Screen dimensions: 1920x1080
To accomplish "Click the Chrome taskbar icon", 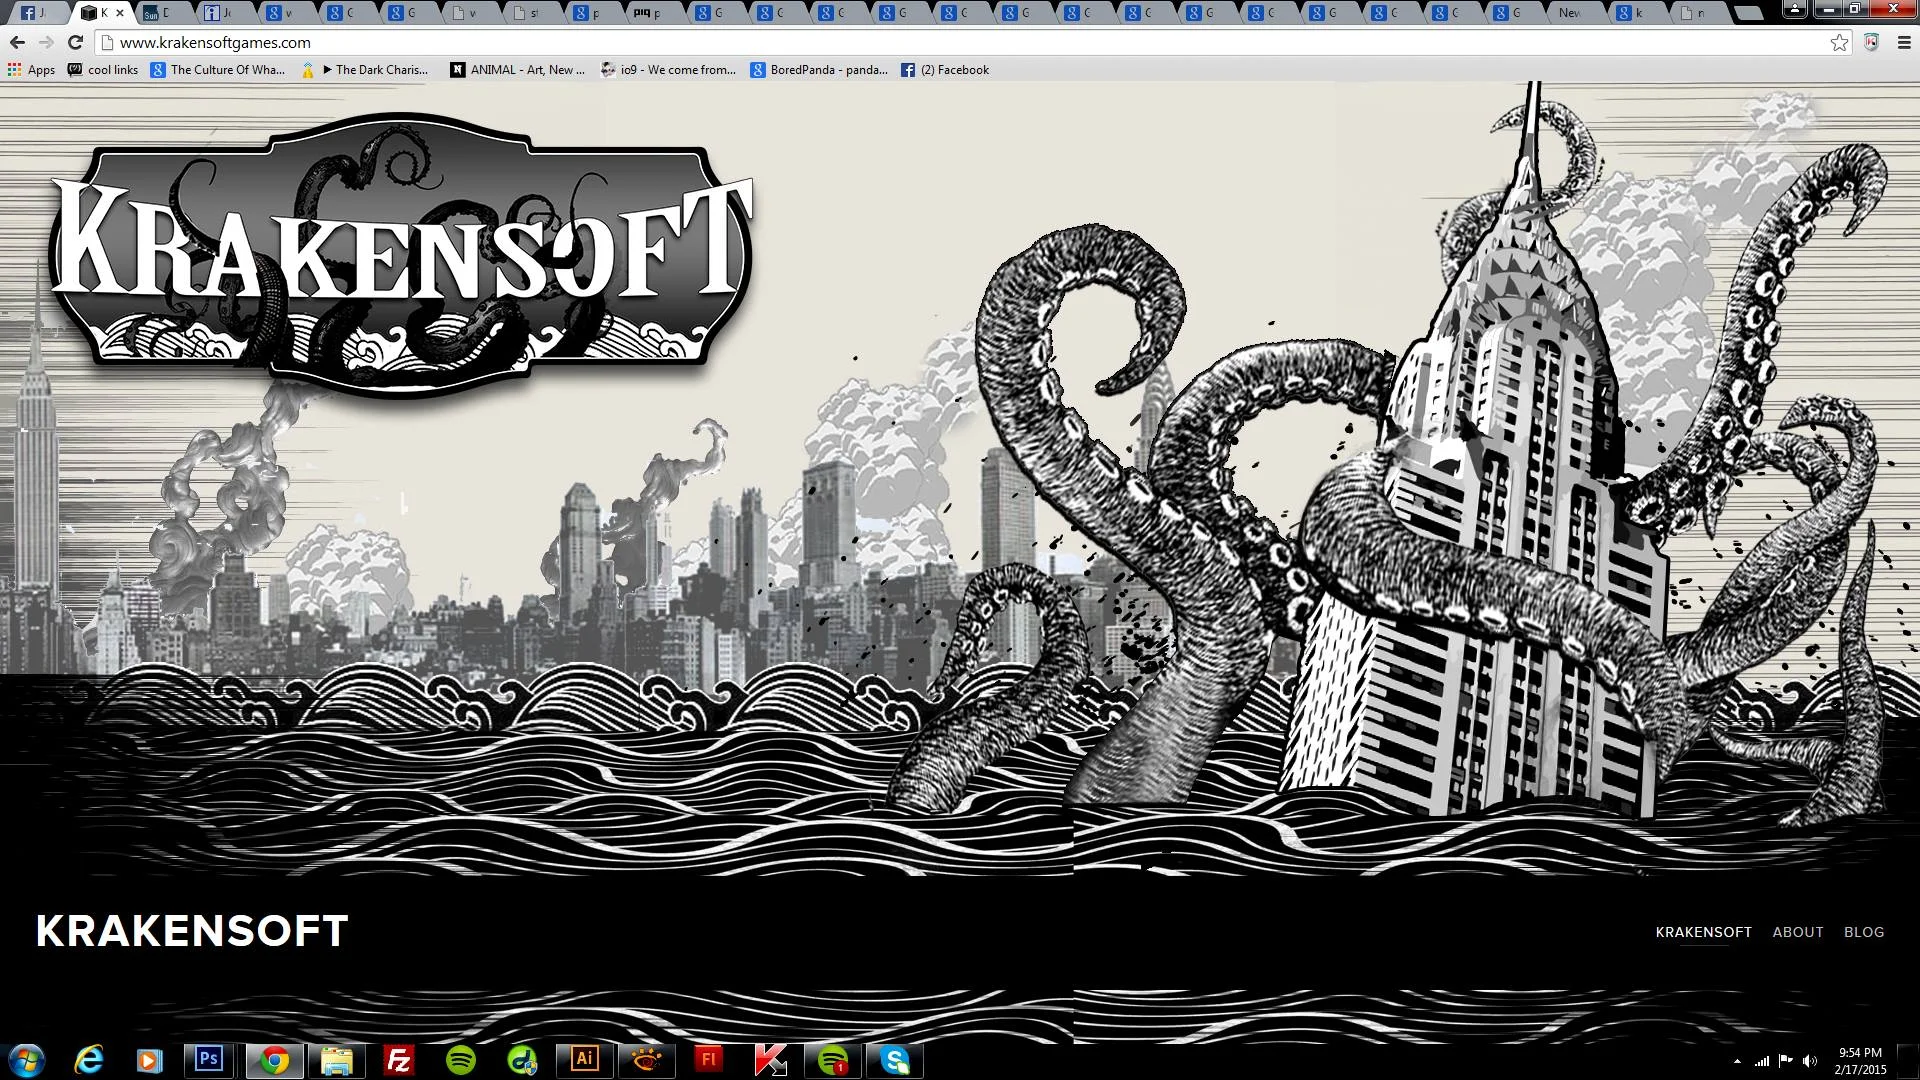I will pyautogui.click(x=275, y=1060).
